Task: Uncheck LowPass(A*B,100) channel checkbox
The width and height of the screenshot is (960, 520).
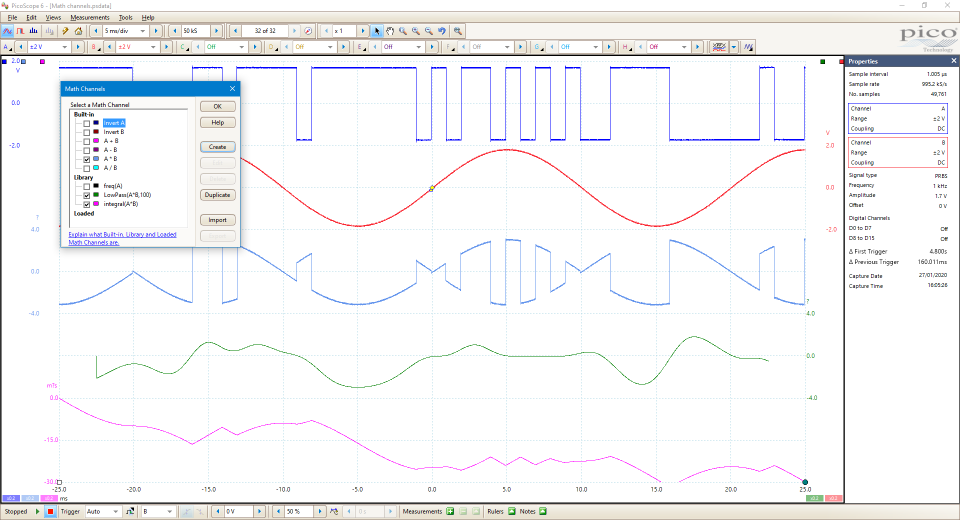Action: point(86,195)
